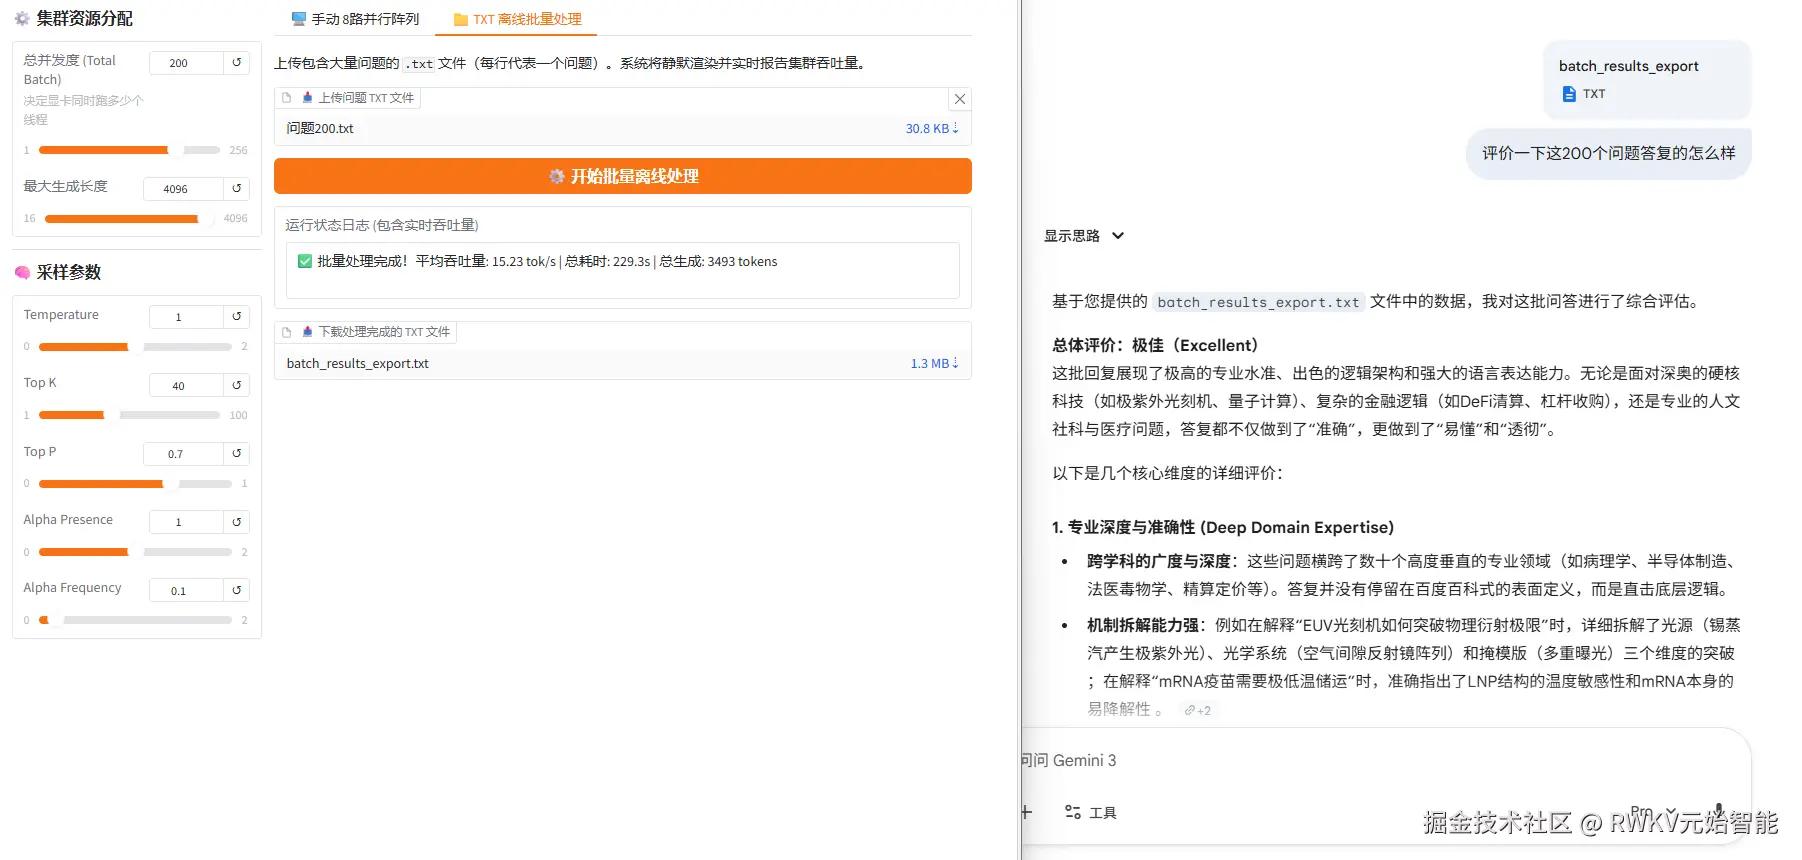Download 问题200.txt via 30.8 KB link
Viewport: 1802px width, 860px height.
[x=932, y=128]
